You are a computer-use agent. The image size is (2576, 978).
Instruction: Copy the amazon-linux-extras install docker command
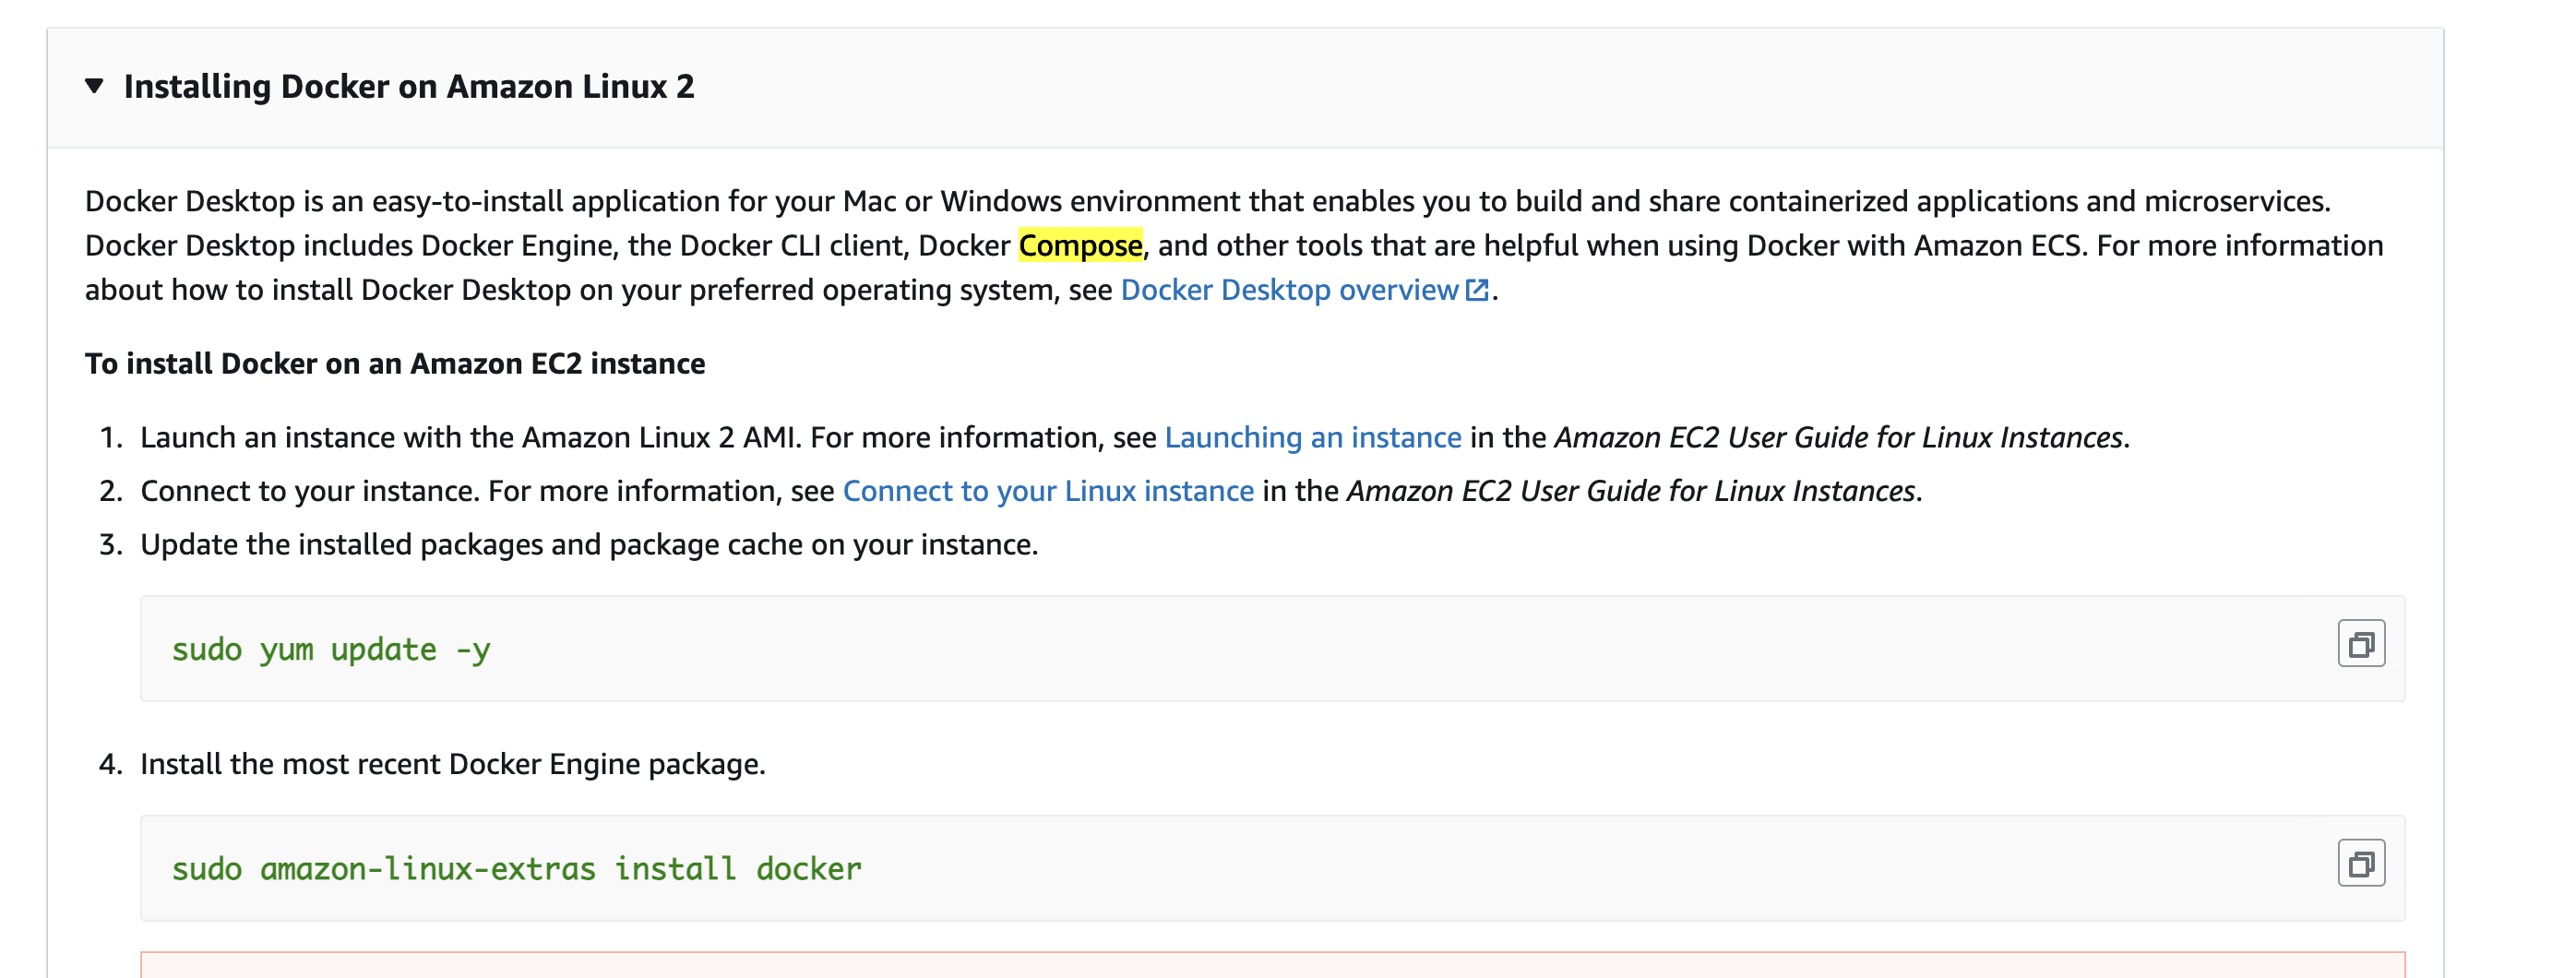pos(2361,864)
